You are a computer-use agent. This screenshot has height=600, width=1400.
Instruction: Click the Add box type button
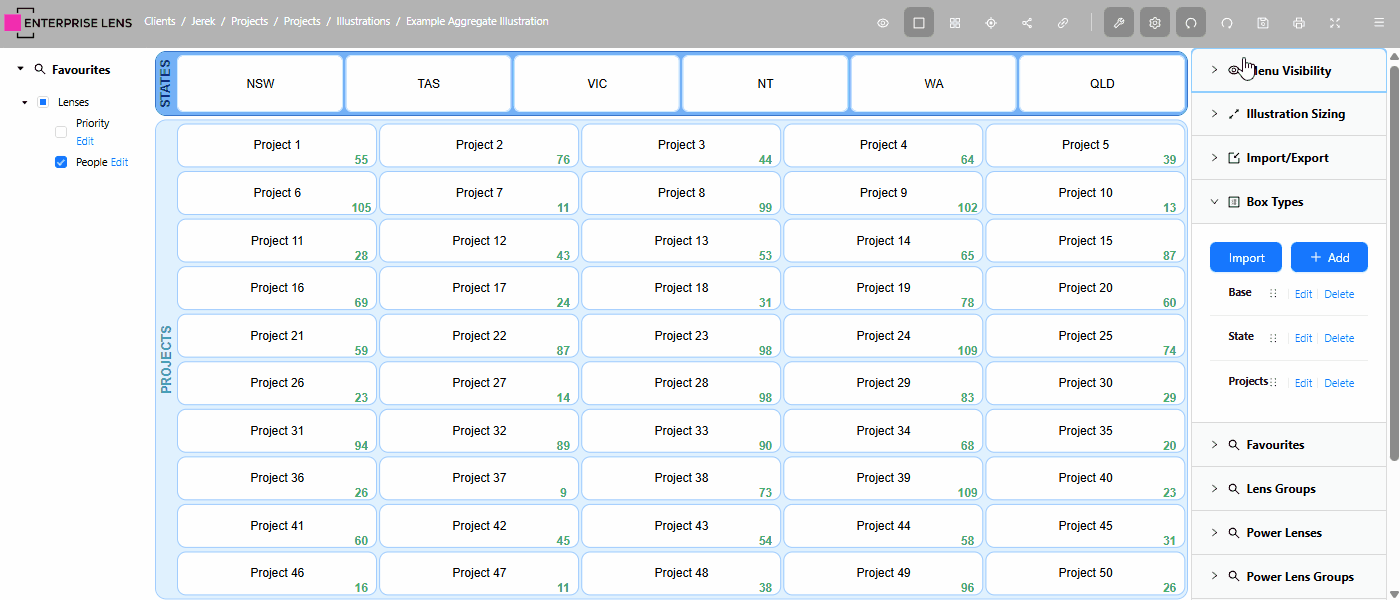1329,257
